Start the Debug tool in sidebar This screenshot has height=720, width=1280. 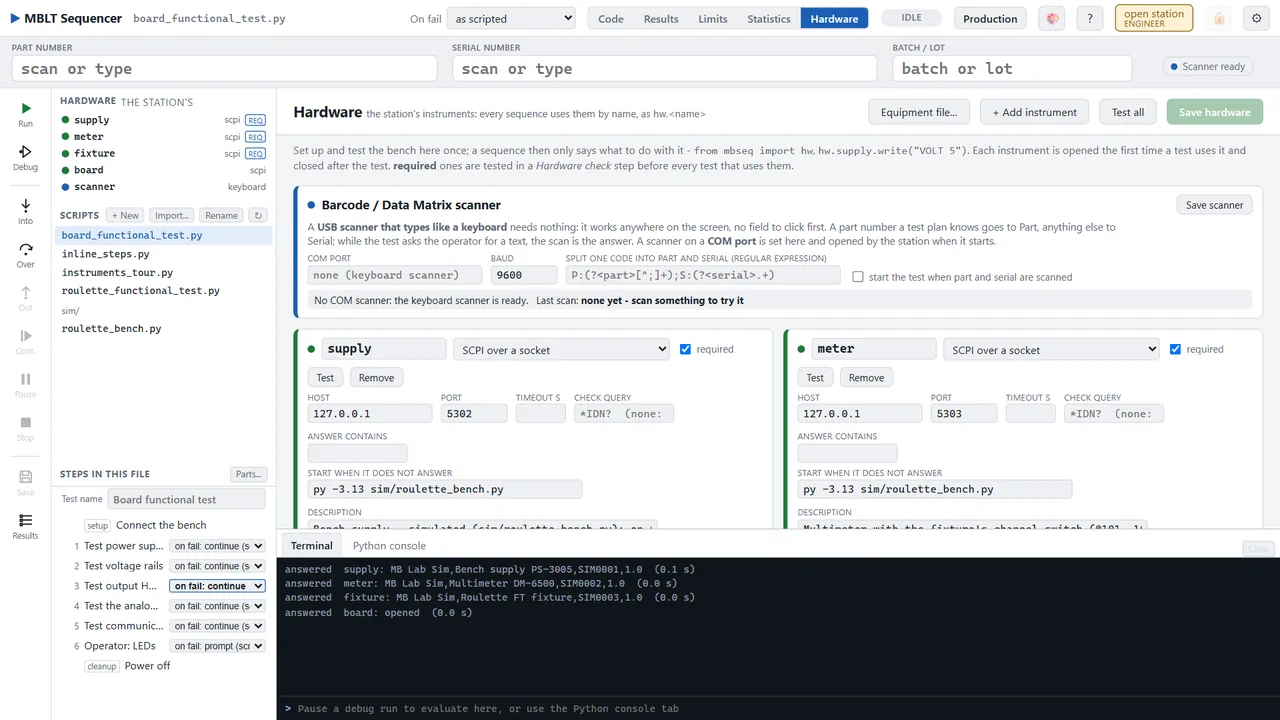[25, 152]
